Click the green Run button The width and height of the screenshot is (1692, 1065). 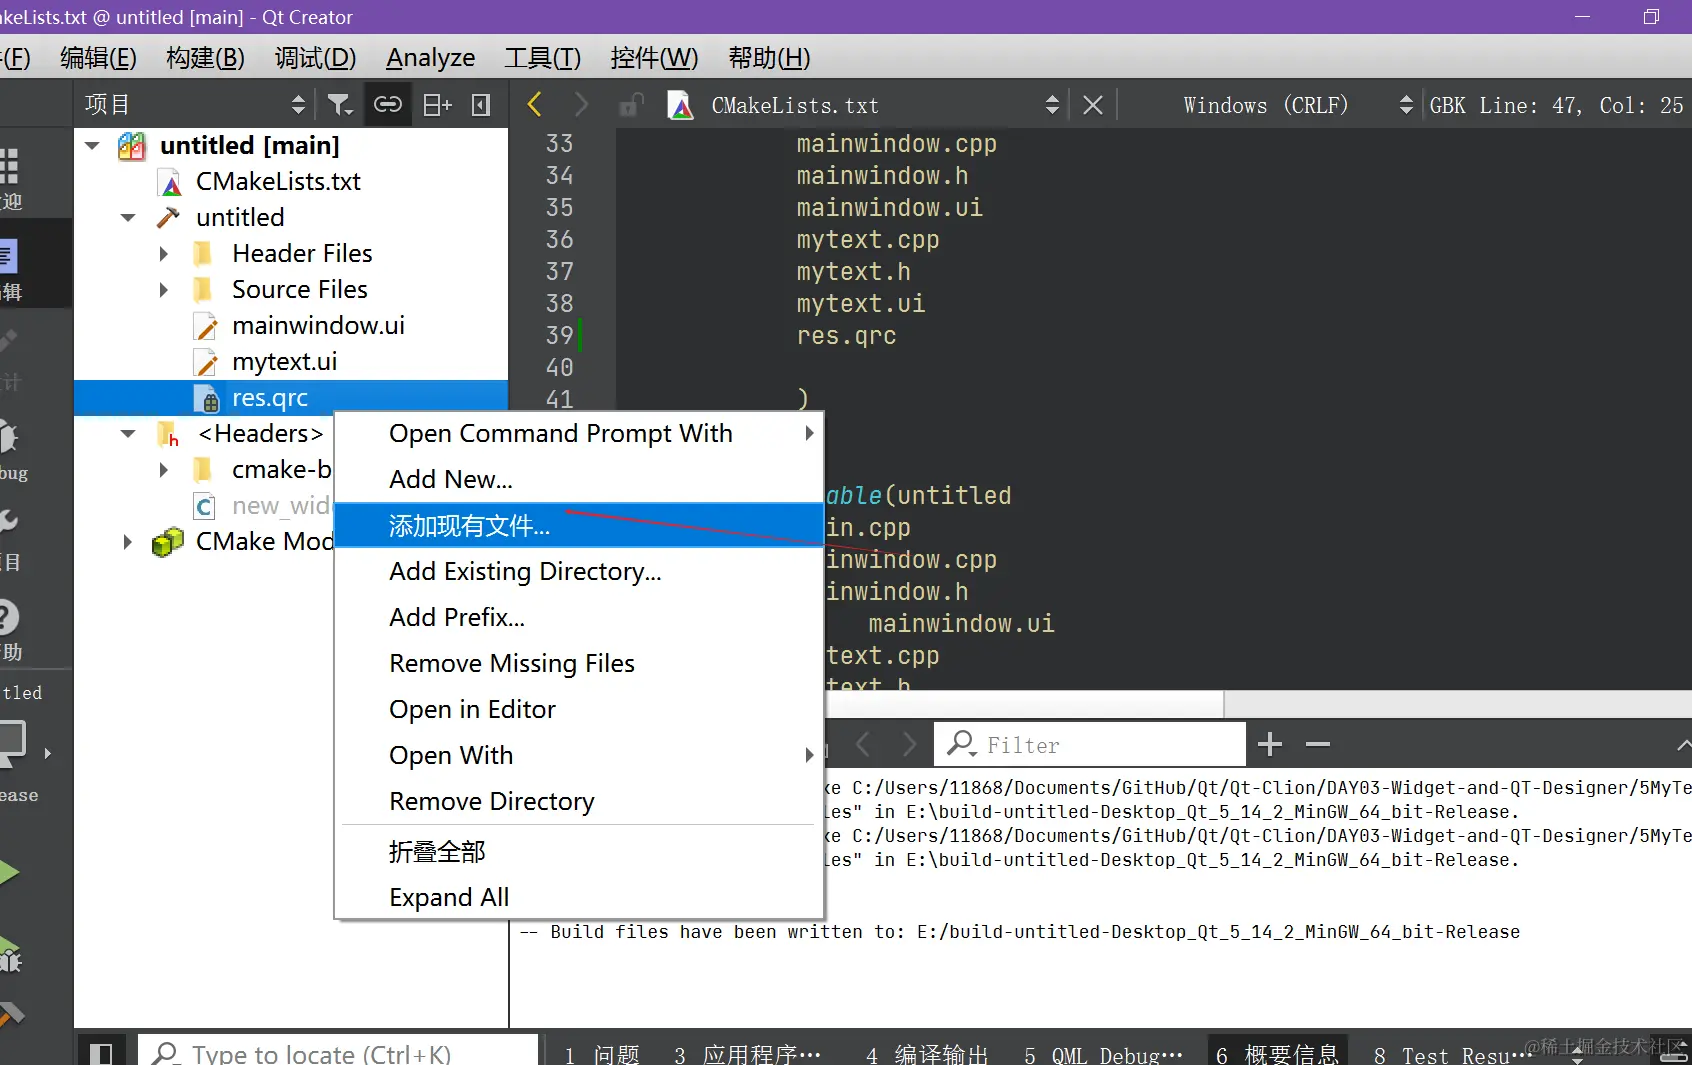8,872
